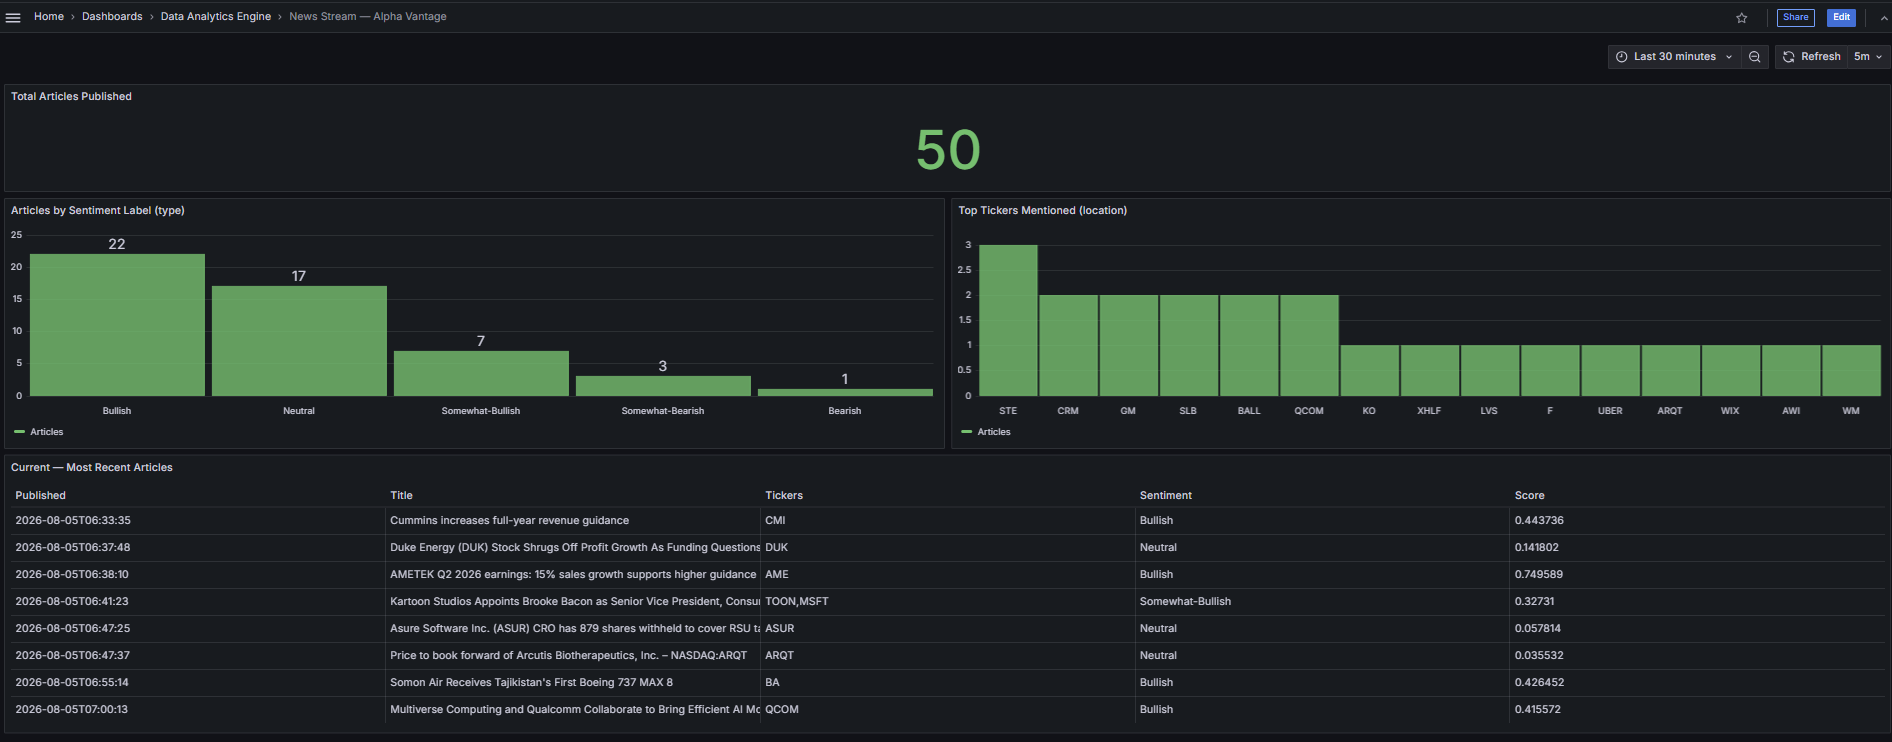
Task: Click the Edit dashboard button
Action: click(x=1841, y=17)
